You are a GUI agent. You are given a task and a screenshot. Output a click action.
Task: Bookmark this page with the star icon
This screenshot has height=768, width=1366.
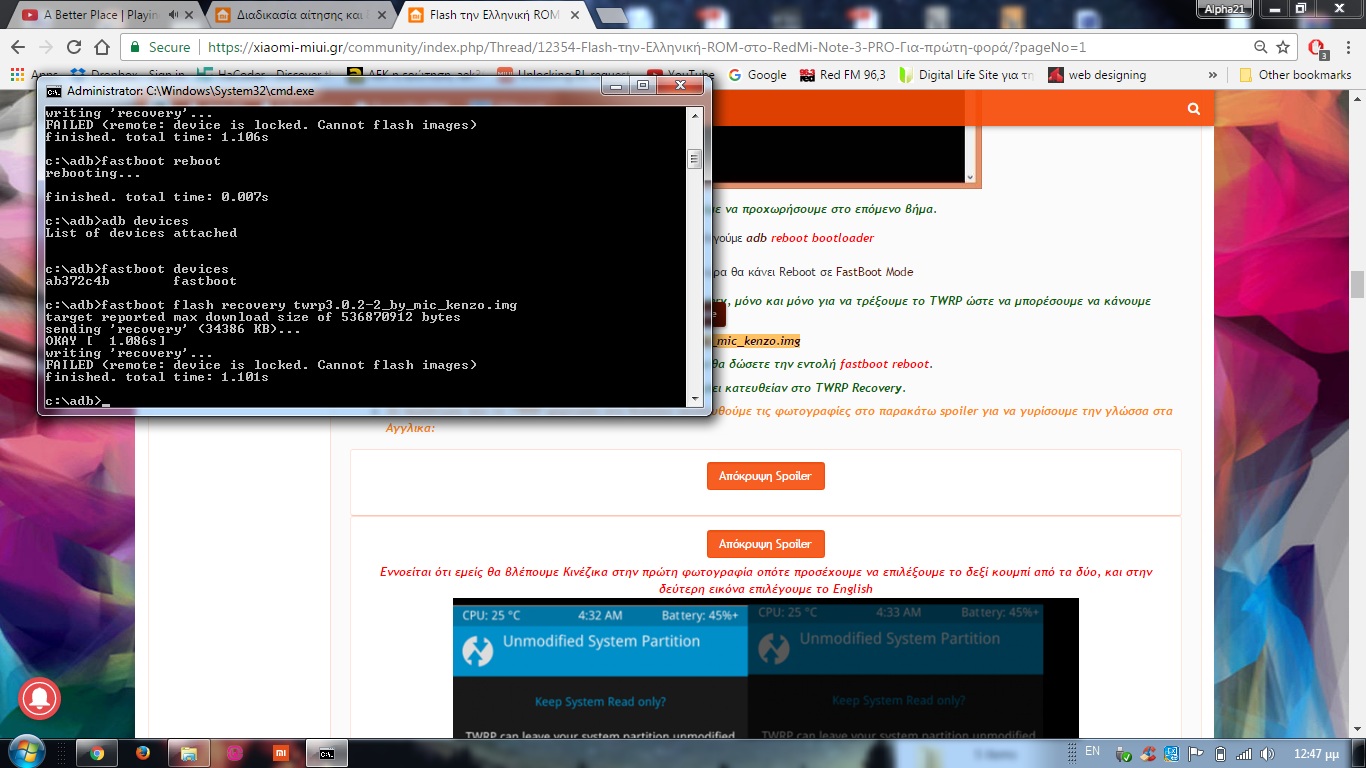click(x=1283, y=47)
